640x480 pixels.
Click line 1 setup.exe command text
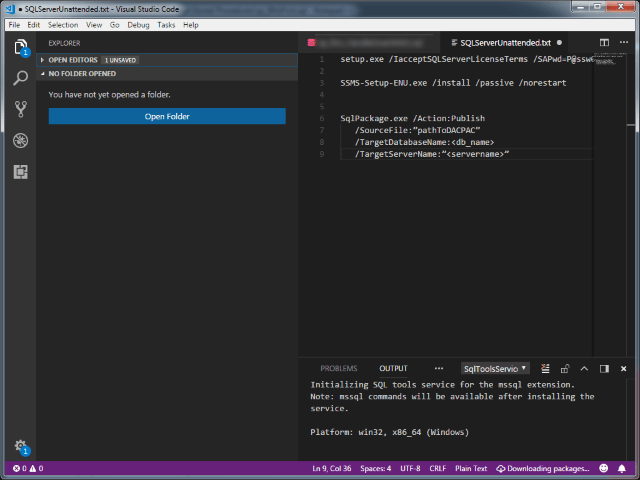(x=466, y=59)
